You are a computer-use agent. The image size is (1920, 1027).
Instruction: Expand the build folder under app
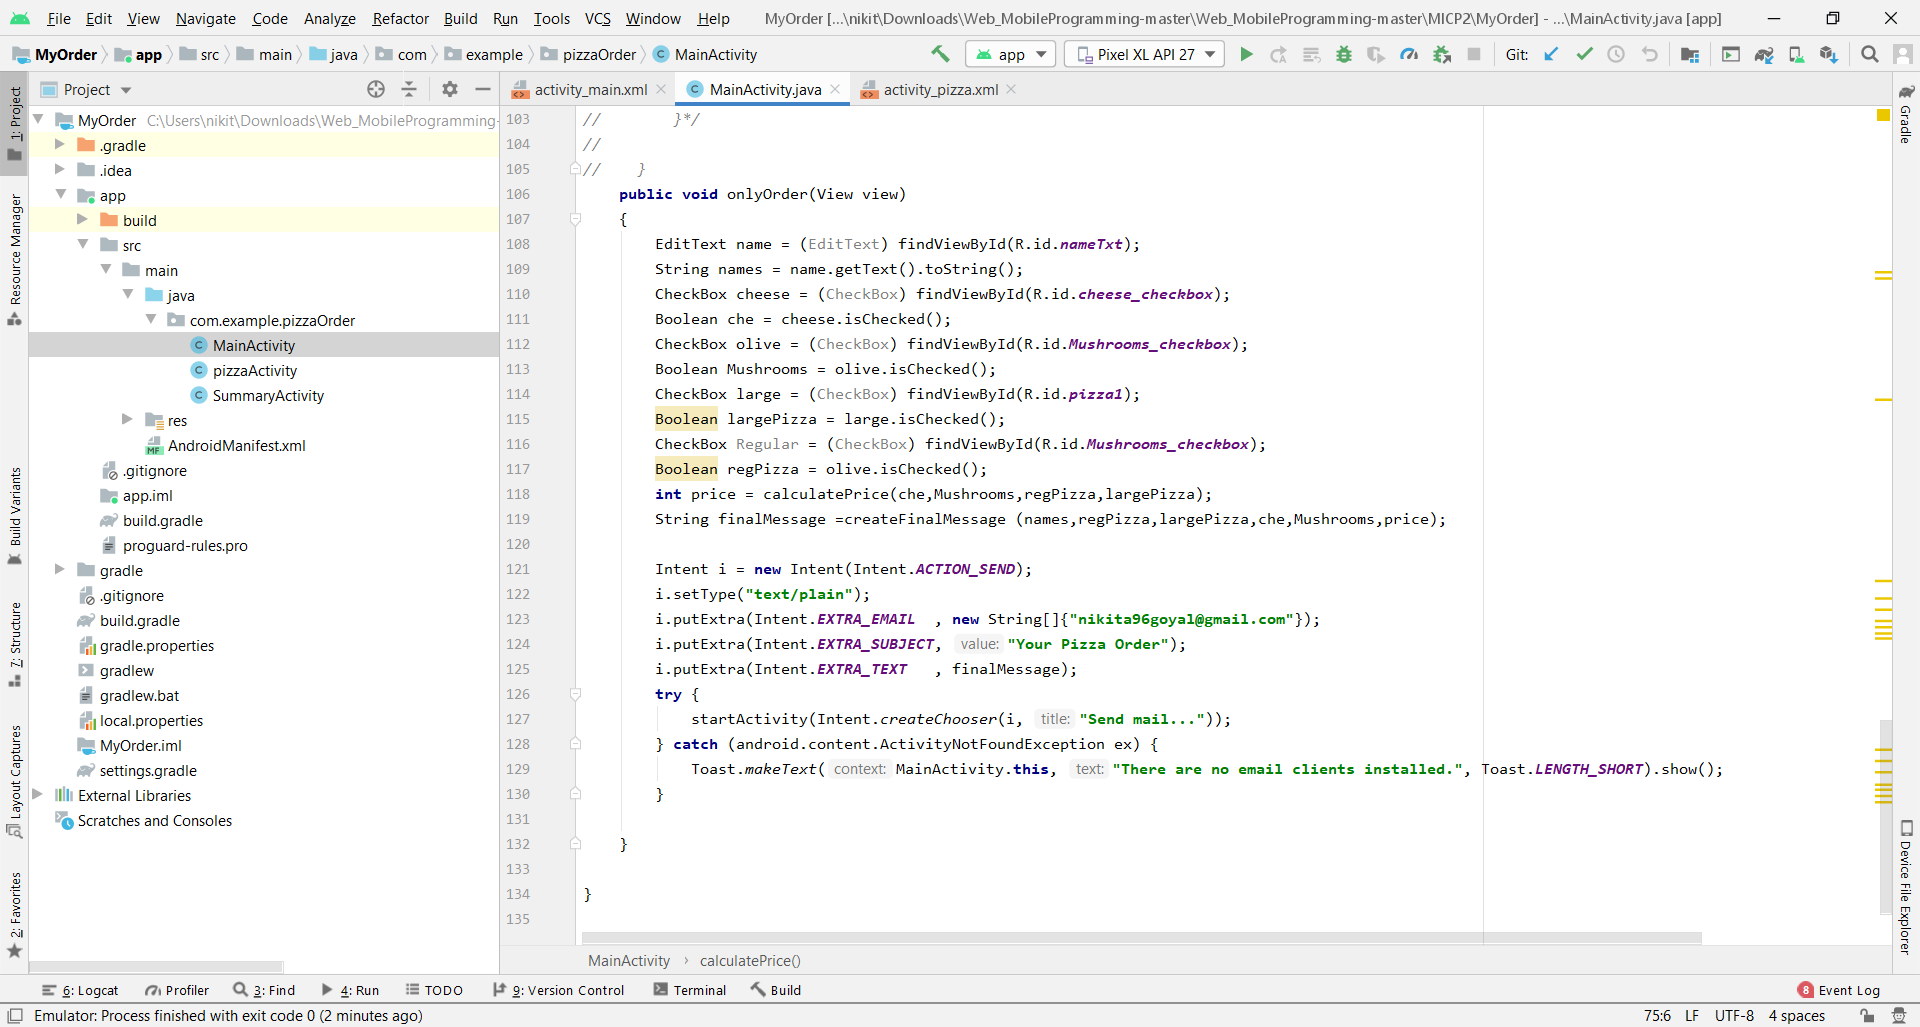point(83,219)
